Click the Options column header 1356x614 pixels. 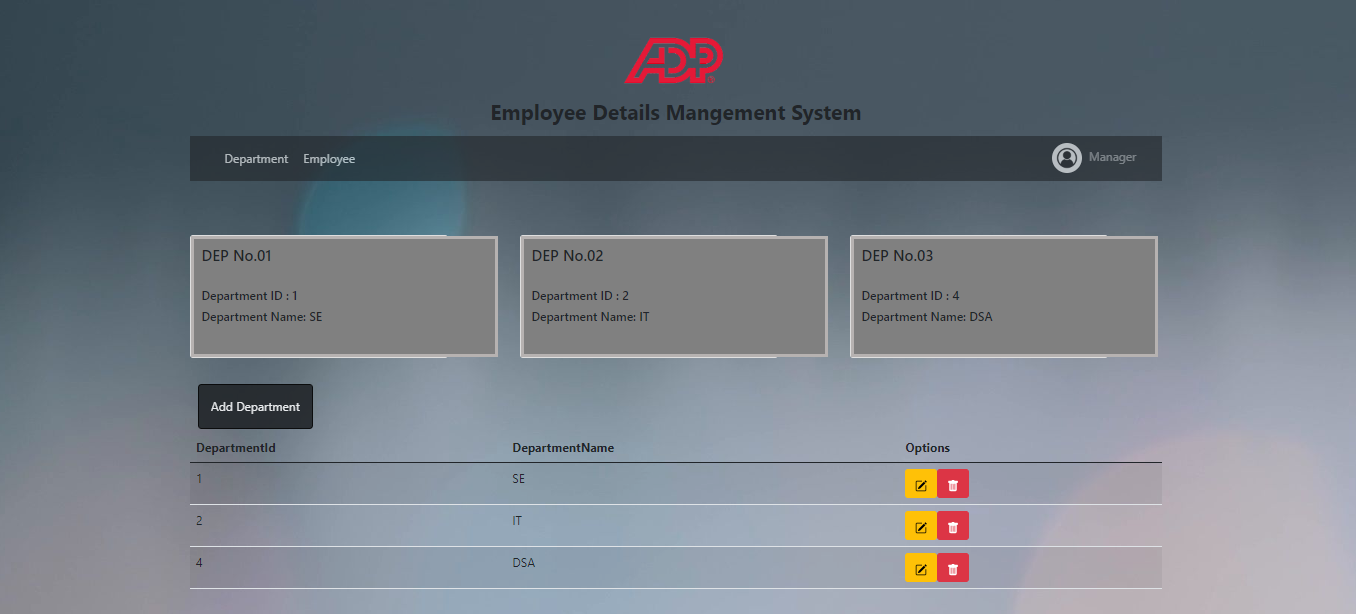927,447
